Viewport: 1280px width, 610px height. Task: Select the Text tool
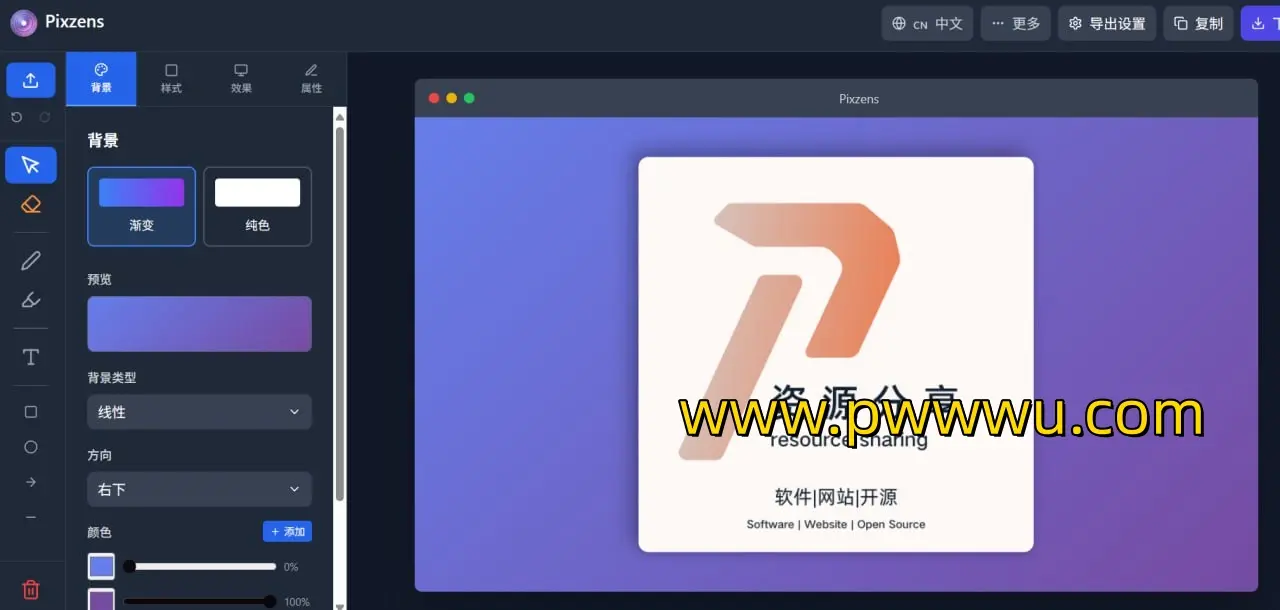click(31, 357)
